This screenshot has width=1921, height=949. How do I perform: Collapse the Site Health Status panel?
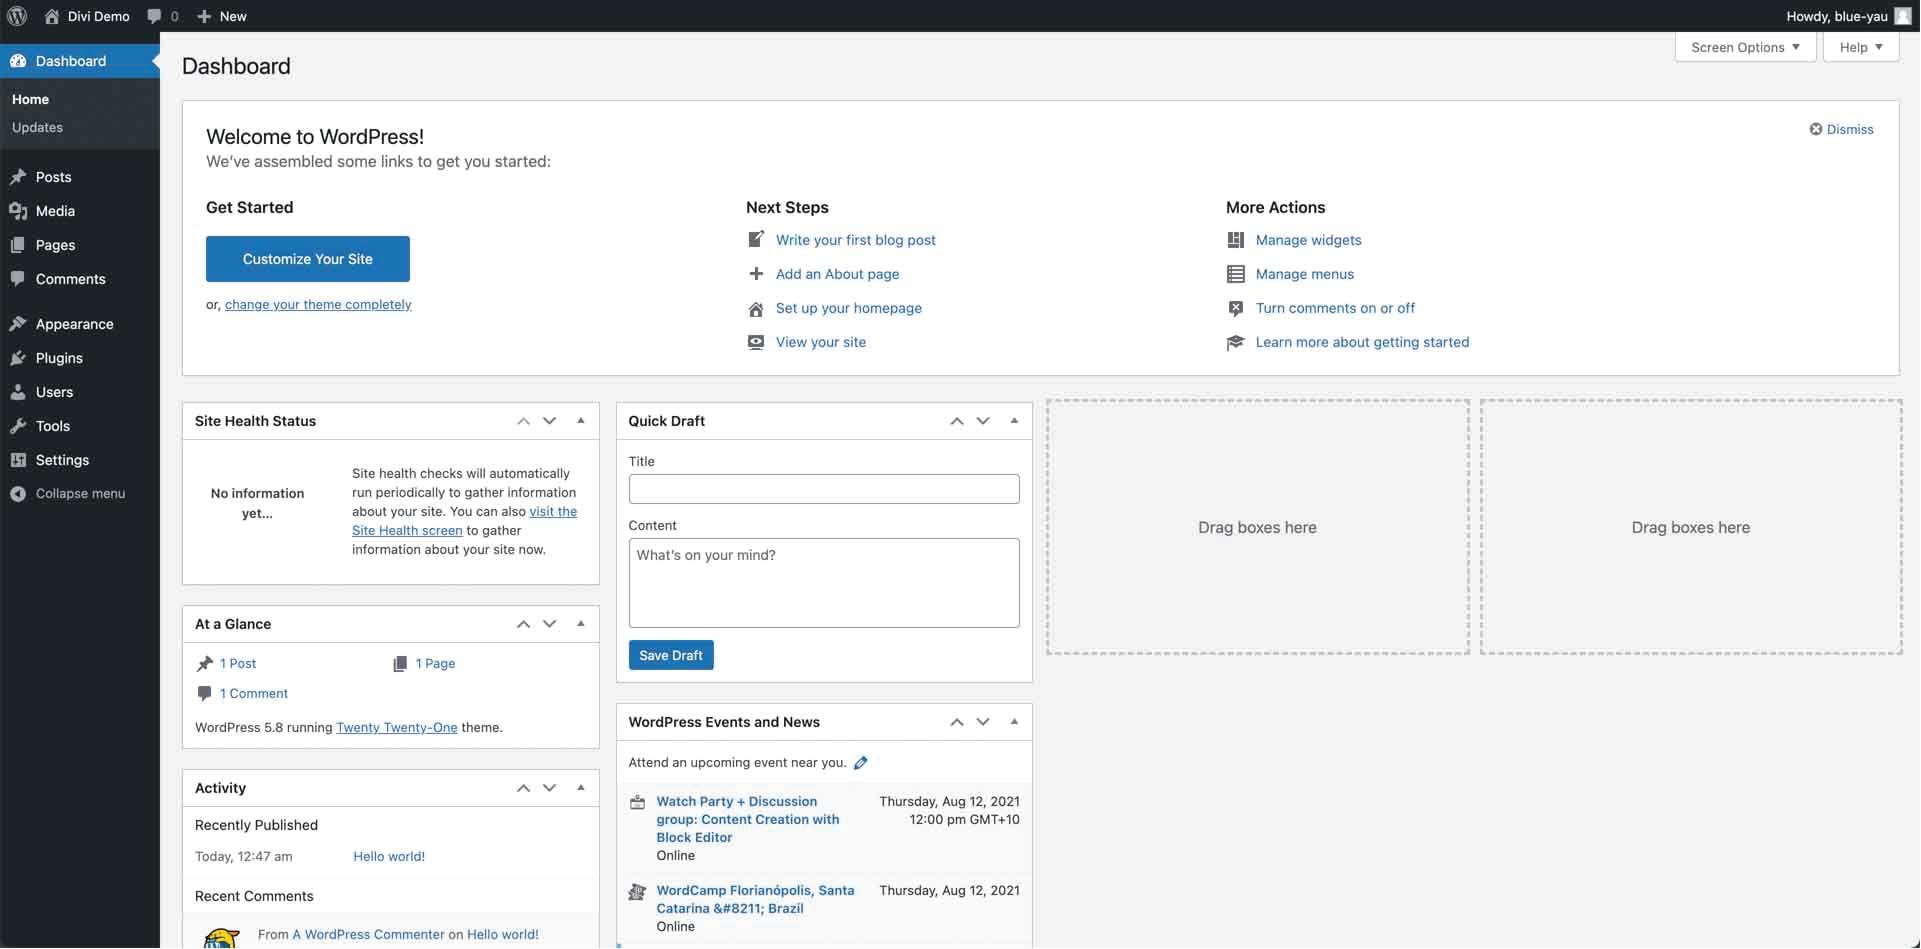point(581,421)
